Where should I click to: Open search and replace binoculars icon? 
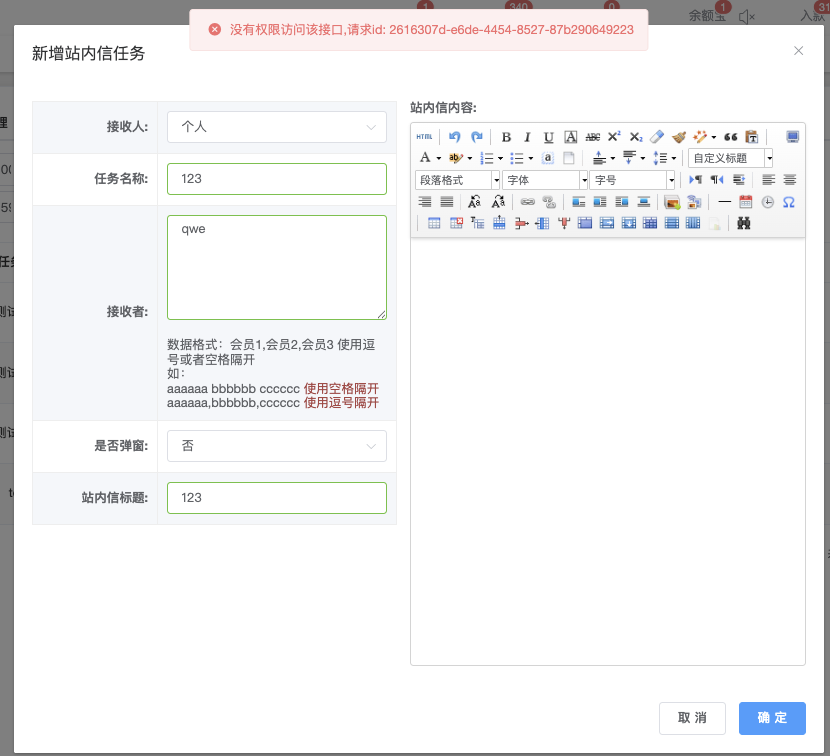click(x=744, y=224)
